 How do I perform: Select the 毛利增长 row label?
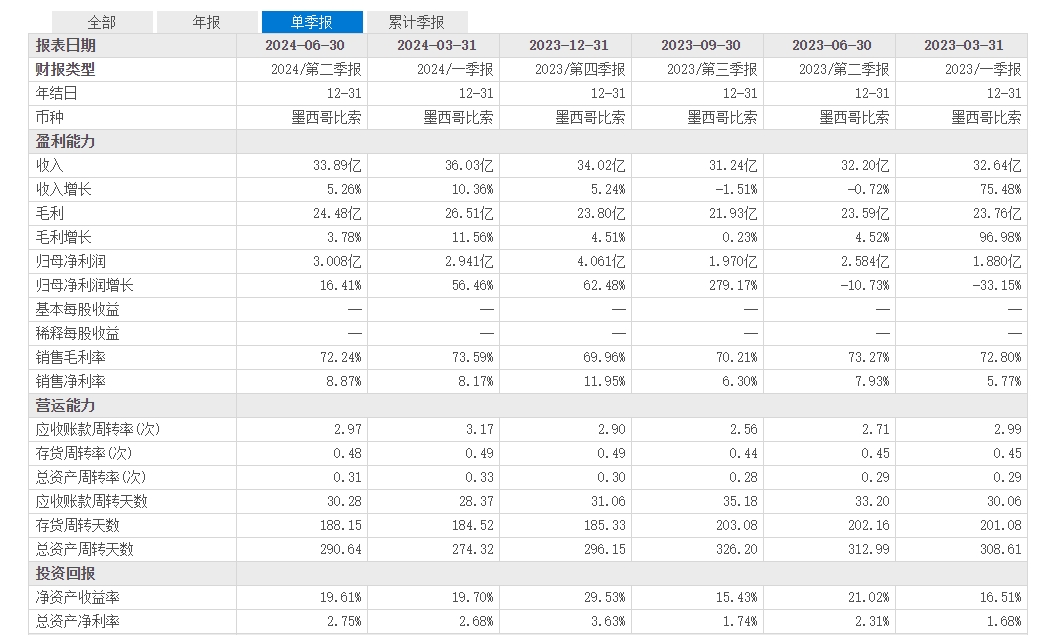coord(63,237)
